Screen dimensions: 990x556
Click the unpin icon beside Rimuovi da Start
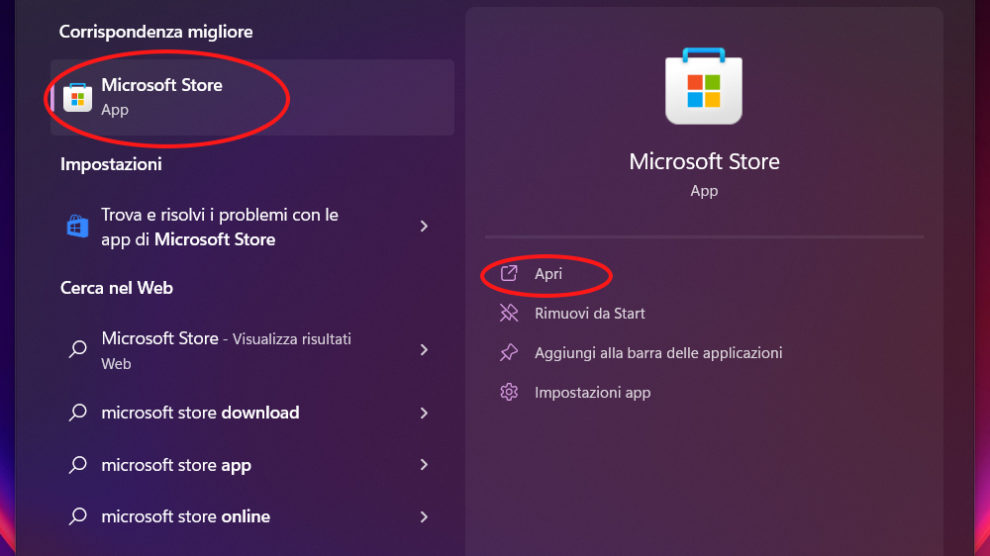point(509,313)
